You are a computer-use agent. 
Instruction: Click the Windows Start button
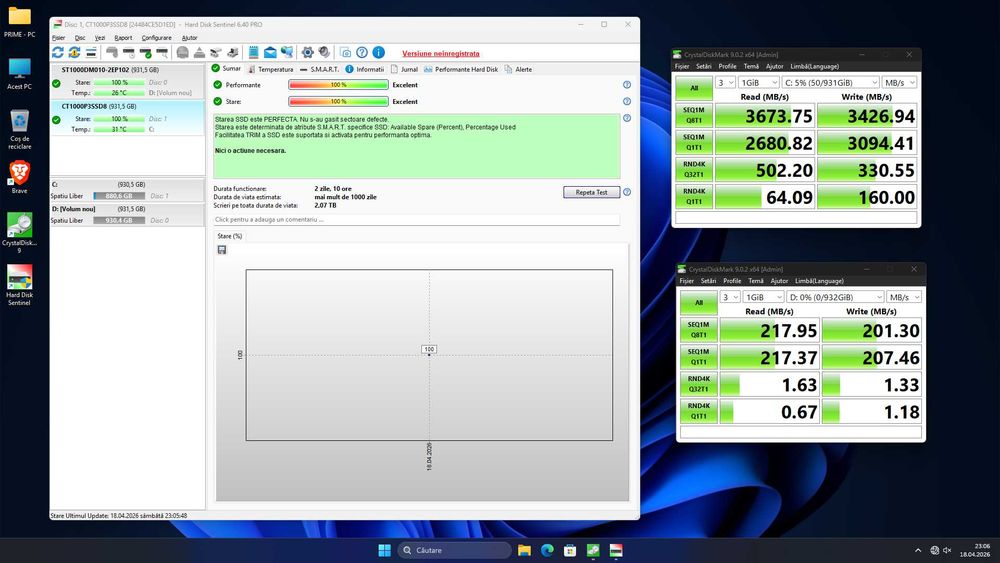385,550
